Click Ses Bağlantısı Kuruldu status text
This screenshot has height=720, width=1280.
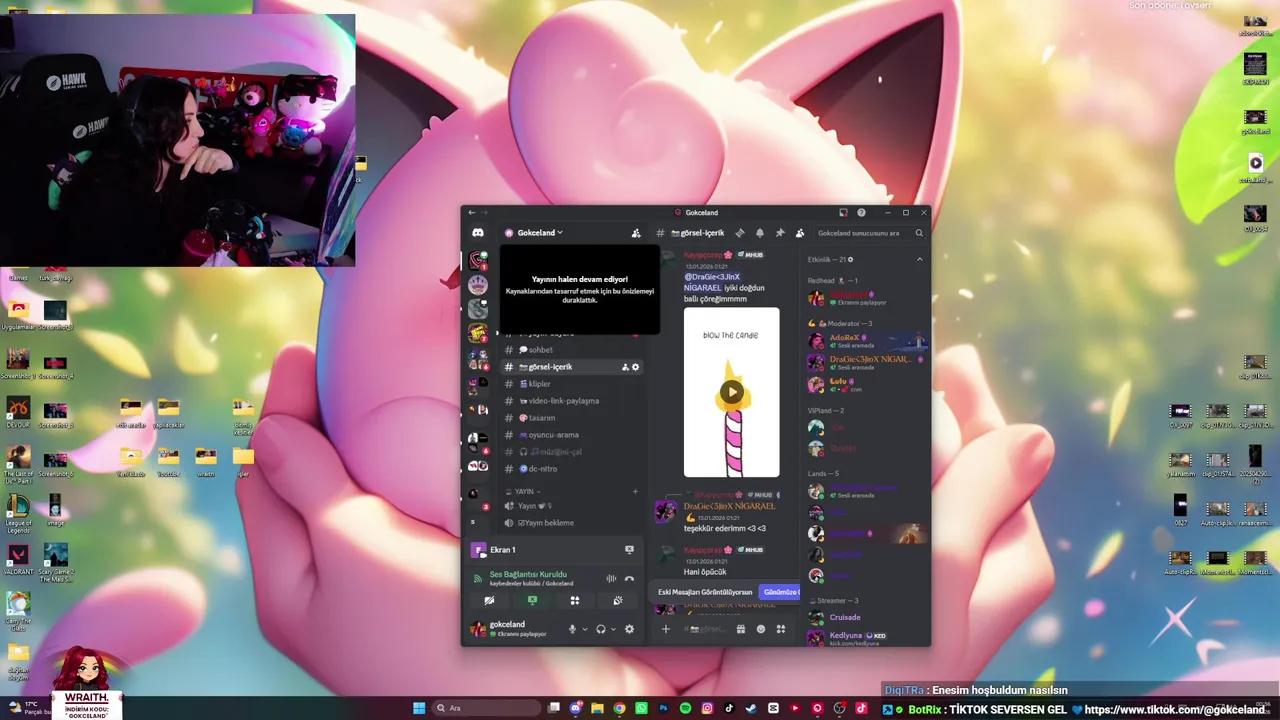(528, 574)
